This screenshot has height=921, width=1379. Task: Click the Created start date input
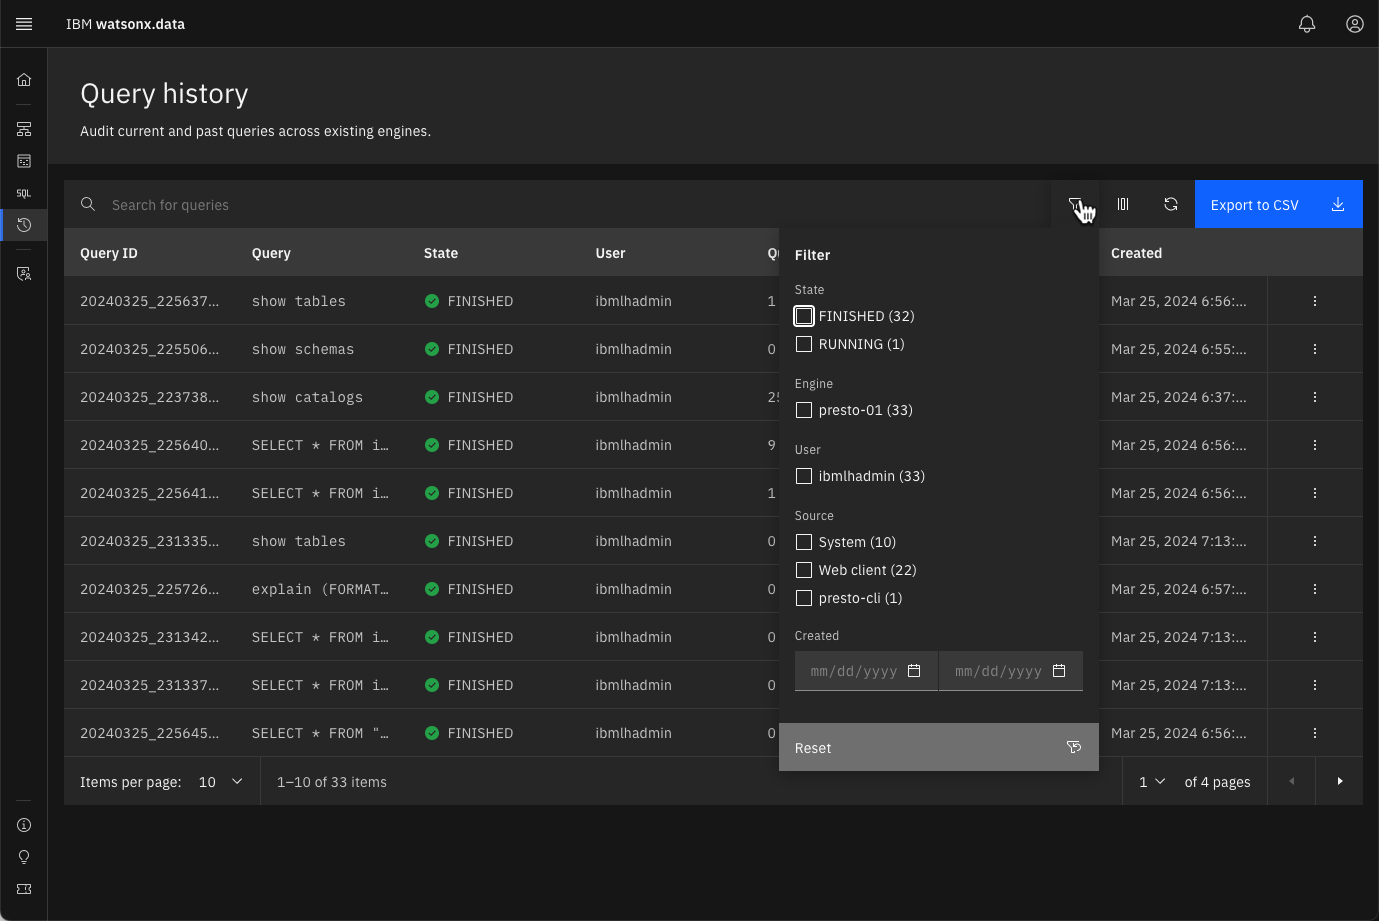click(x=866, y=671)
